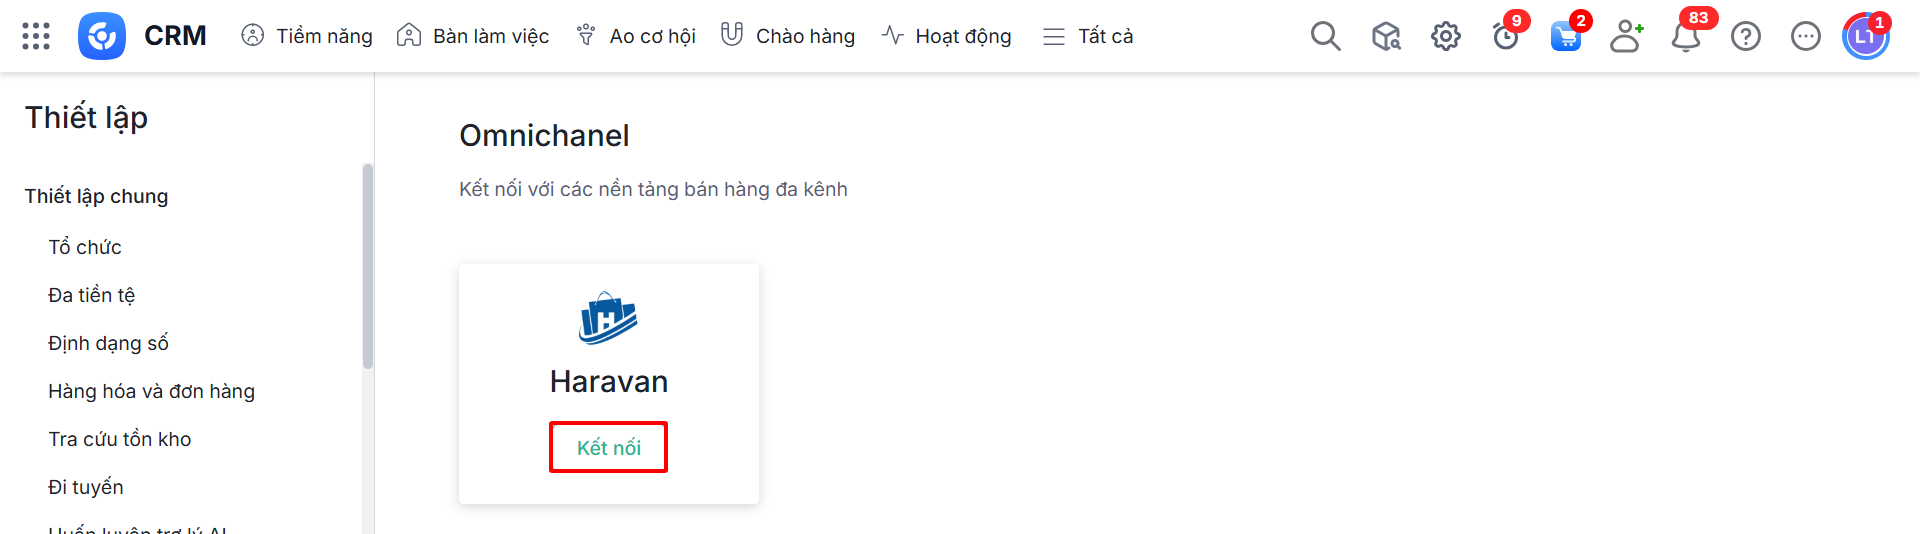Open the settings gear icon
This screenshot has width=1920, height=534.
point(1446,36)
